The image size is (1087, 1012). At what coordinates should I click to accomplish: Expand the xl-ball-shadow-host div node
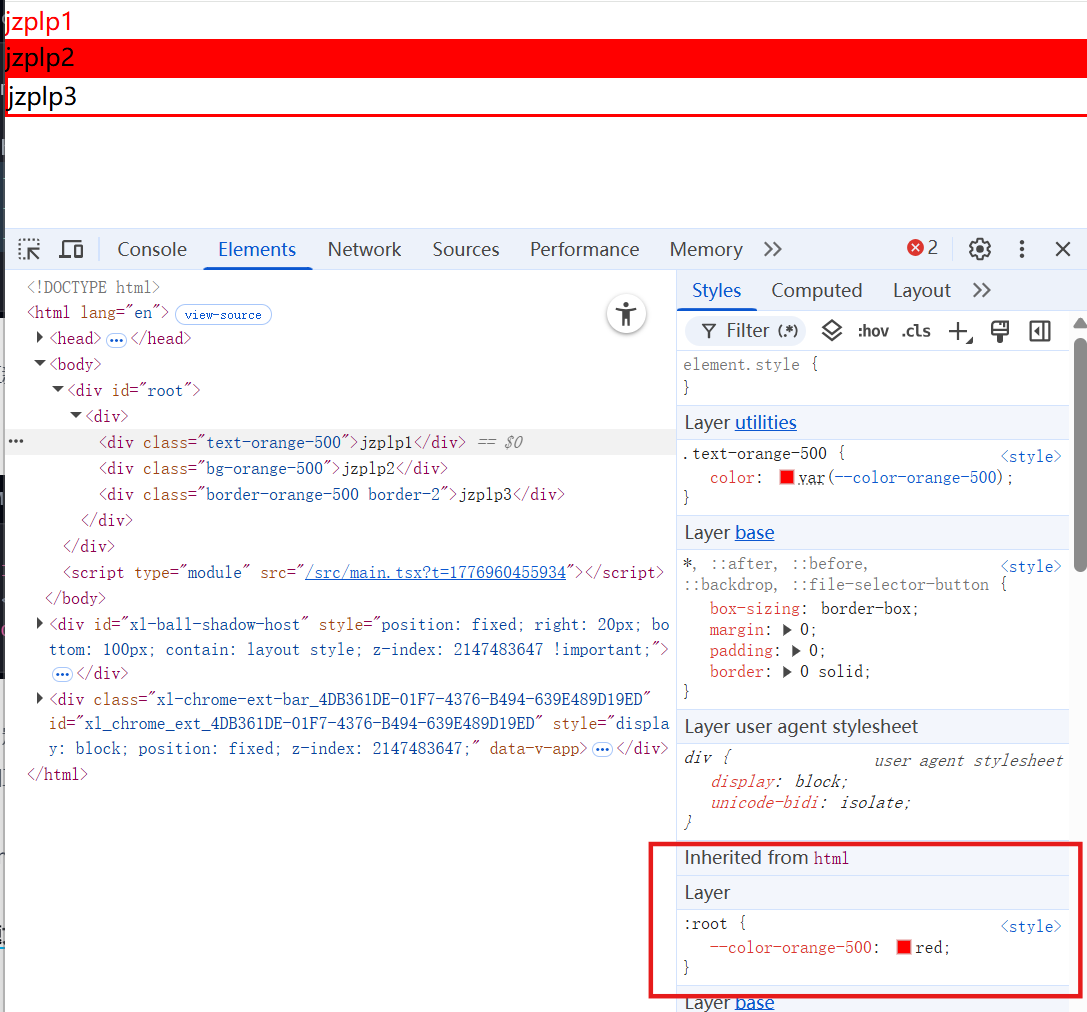click(40, 624)
